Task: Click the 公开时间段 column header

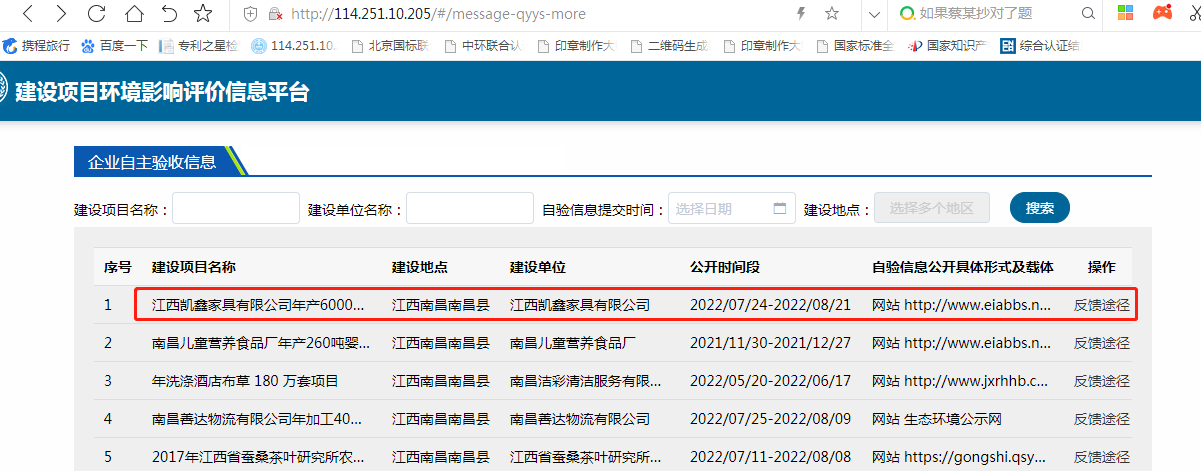Action: [x=725, y=268]
